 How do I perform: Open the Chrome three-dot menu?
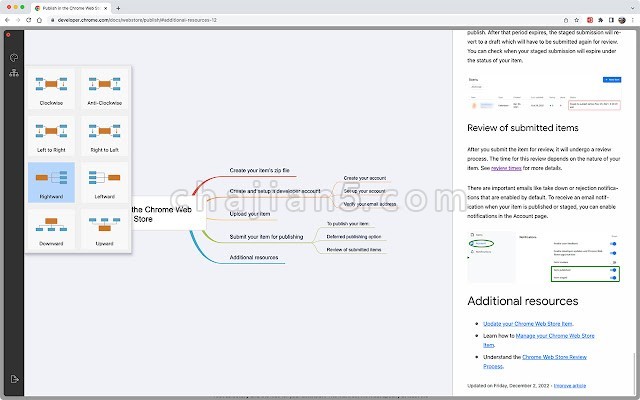pyautogui.click(x=633, y=20)
